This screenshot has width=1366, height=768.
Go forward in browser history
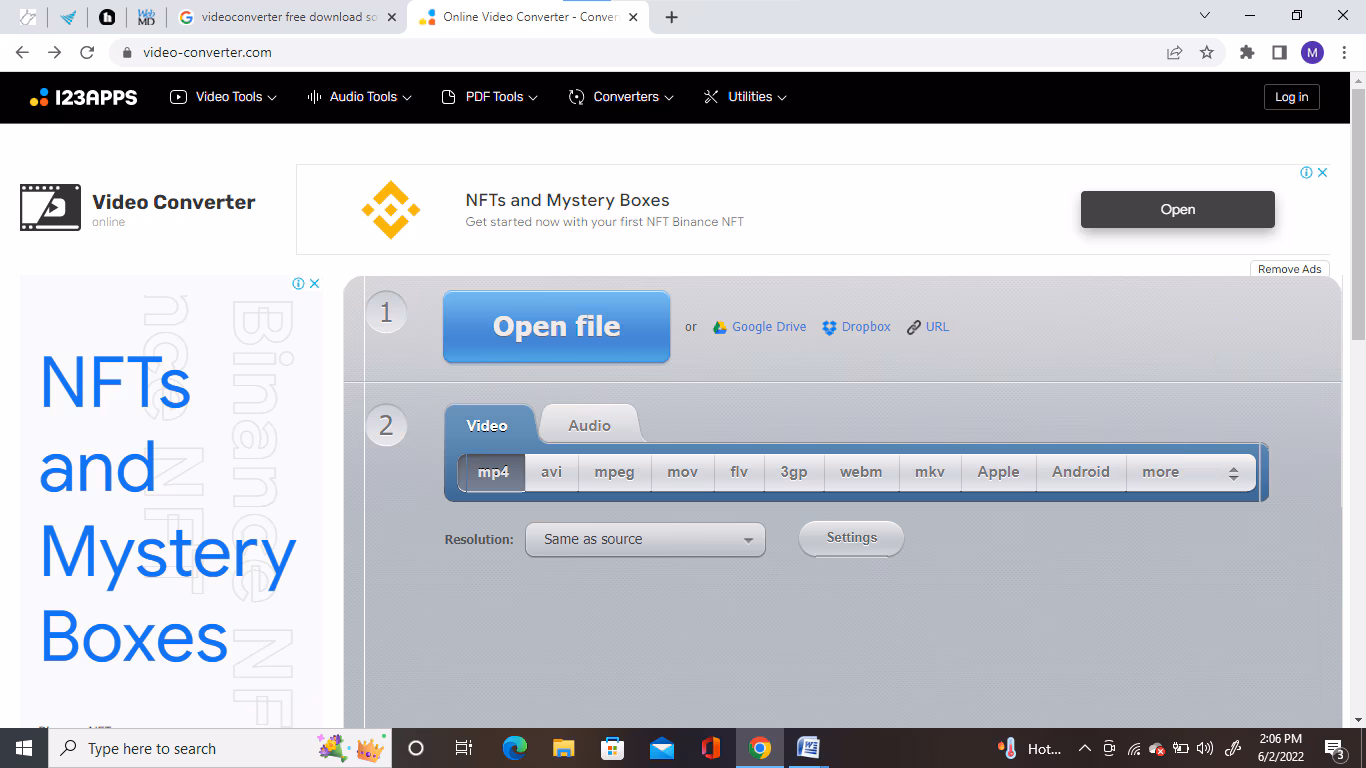[55, 52]
